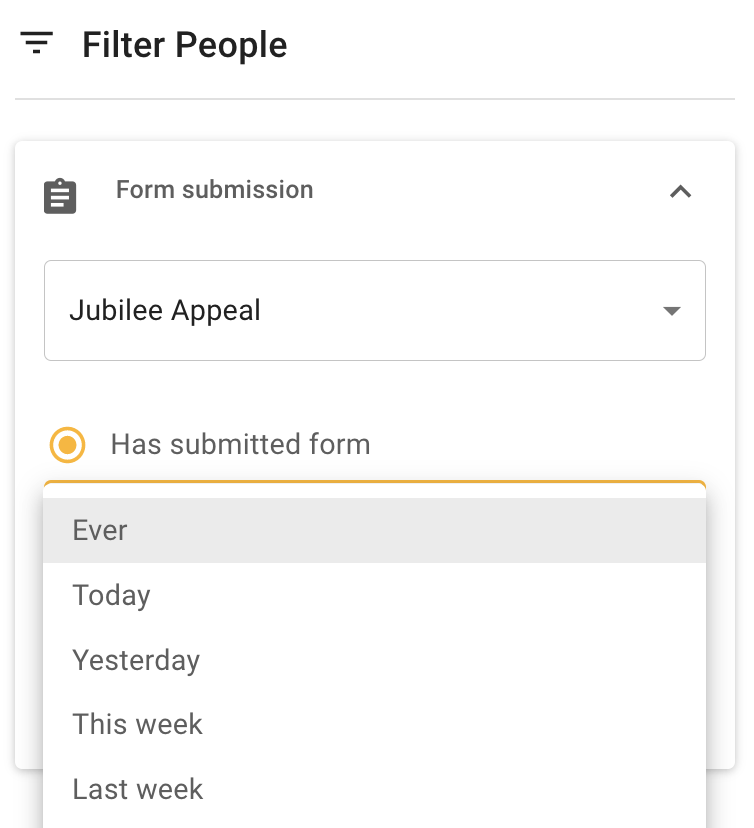Click the empty area right of Last week
The width and height of the screenshot is (754, 828).
(450, 789)
